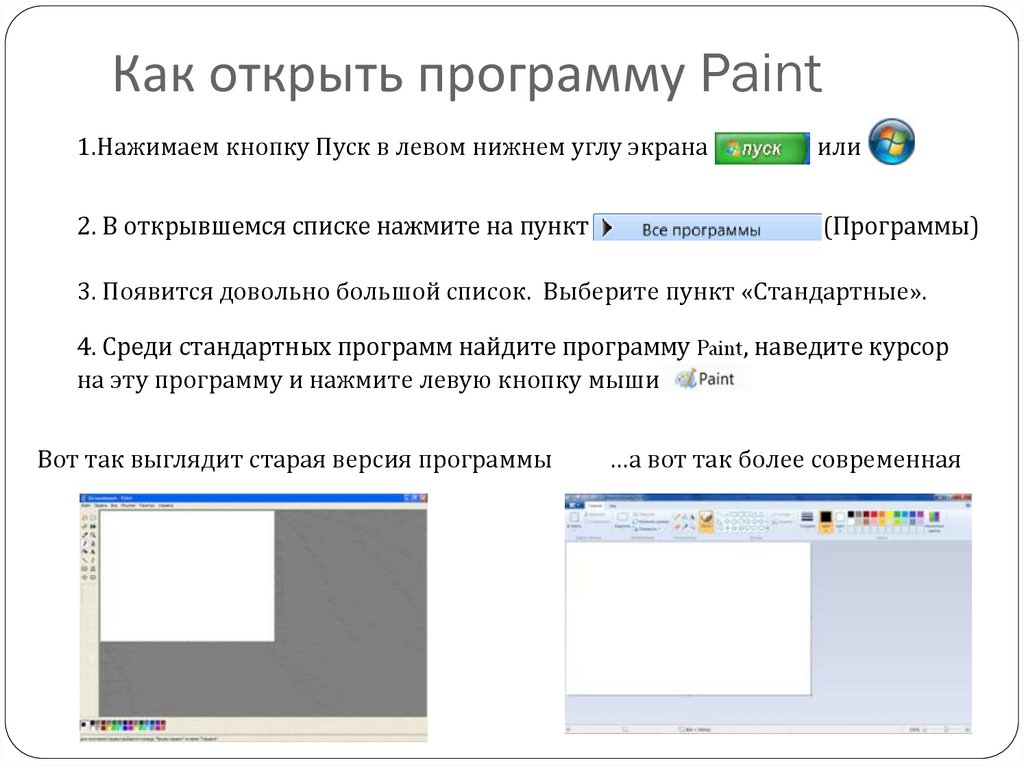This screenshot has width=1024, height=767.
Task: Open the blue Paint file menu button
Action: coord(574,505)
